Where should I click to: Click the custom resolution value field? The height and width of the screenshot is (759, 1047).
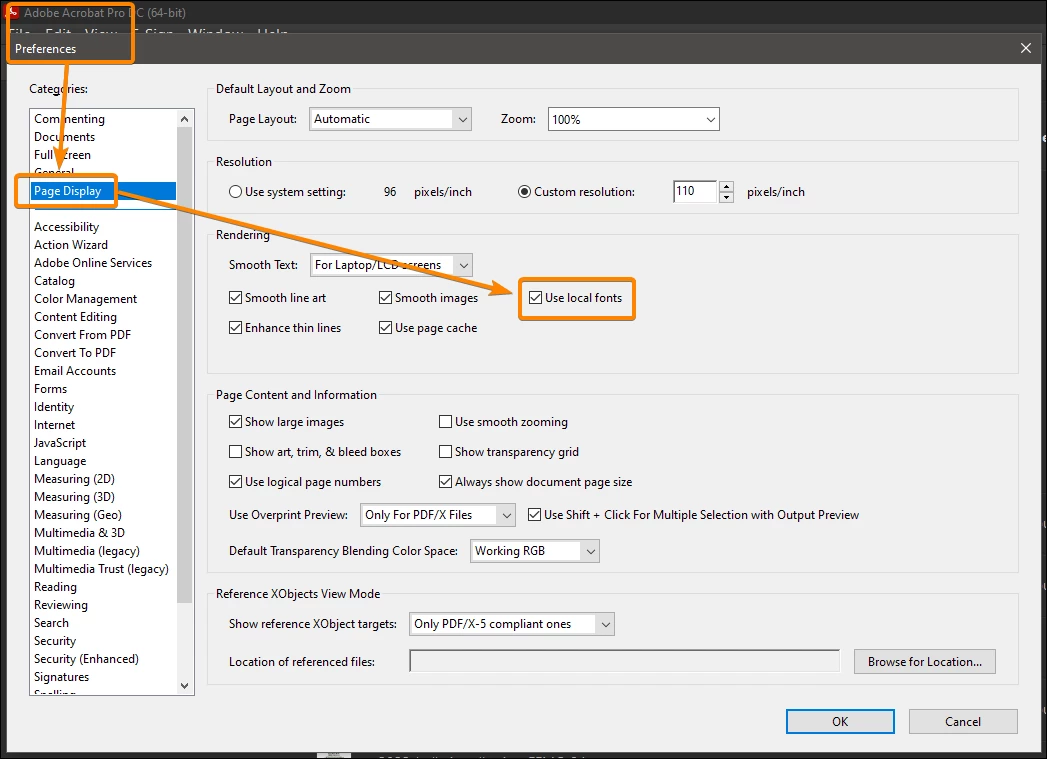coord(694,192)
